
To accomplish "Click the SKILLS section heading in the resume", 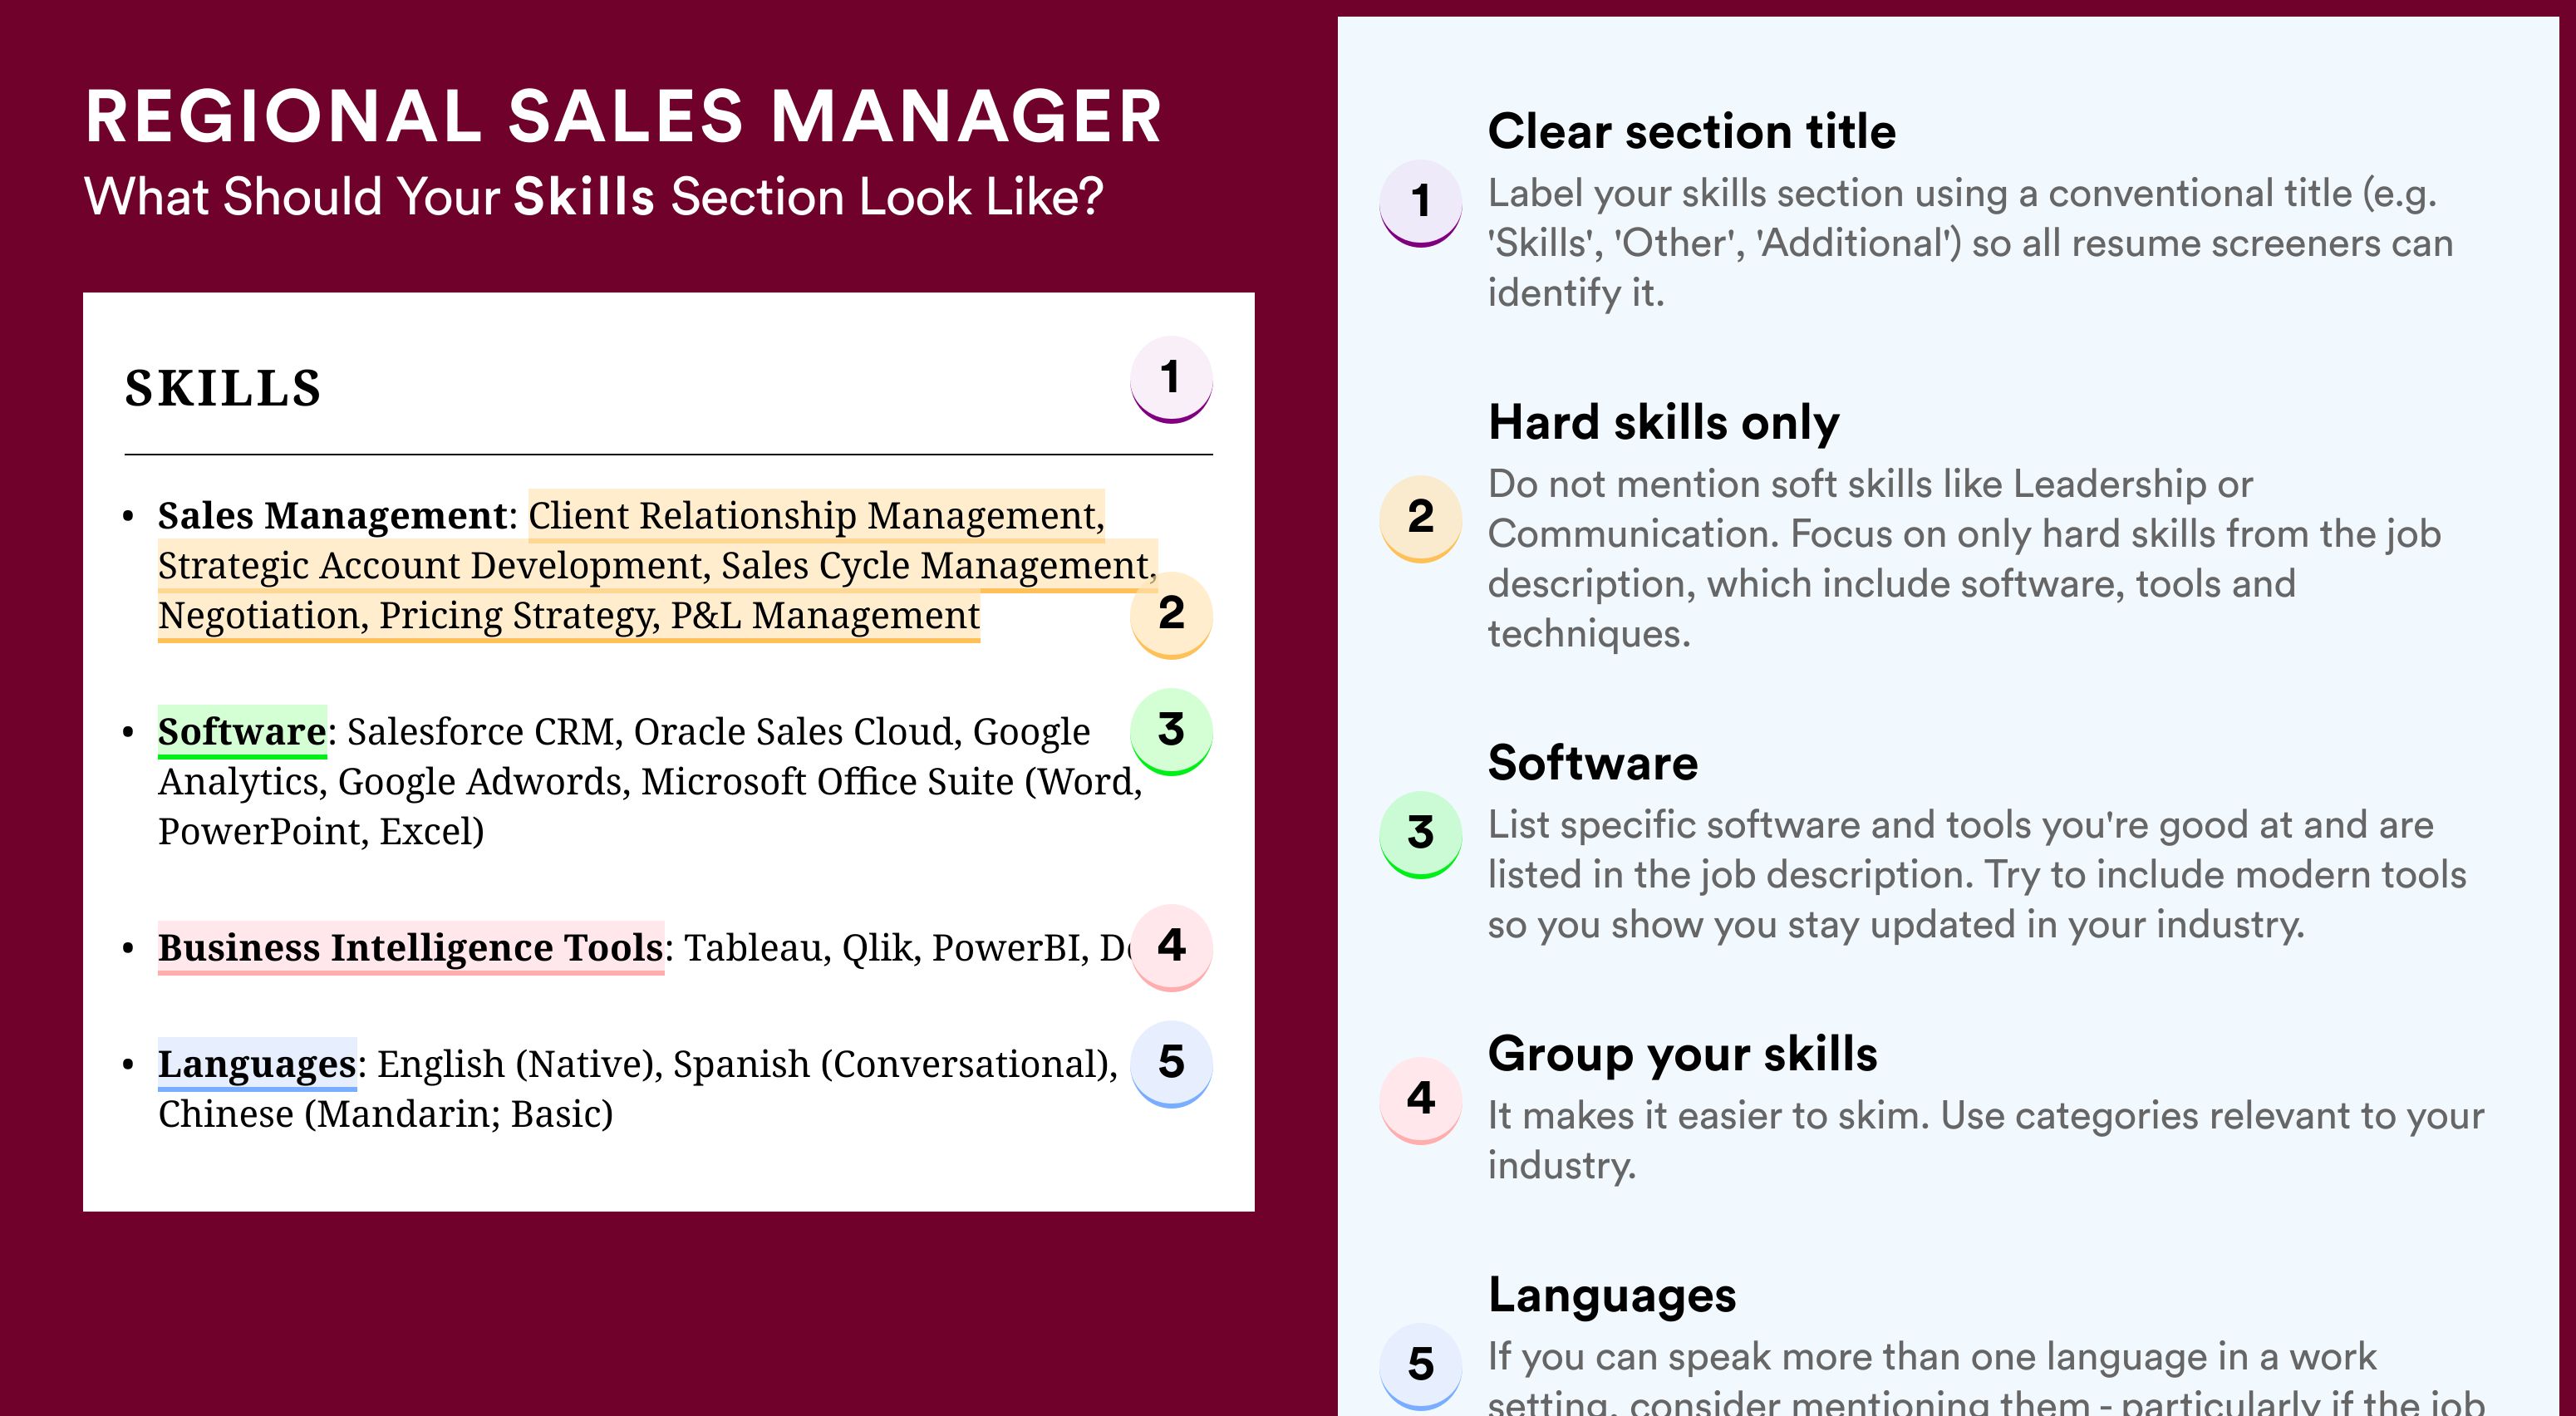I will click(x=223, y=388).
